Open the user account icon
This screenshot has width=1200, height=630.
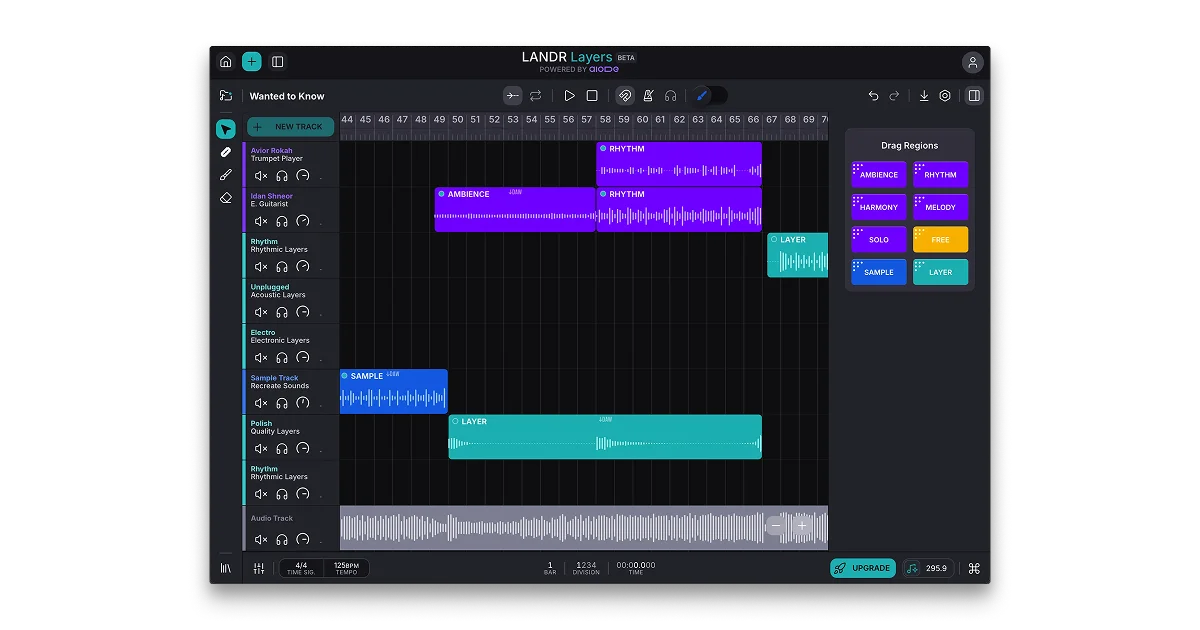click(x=973, y=62)
